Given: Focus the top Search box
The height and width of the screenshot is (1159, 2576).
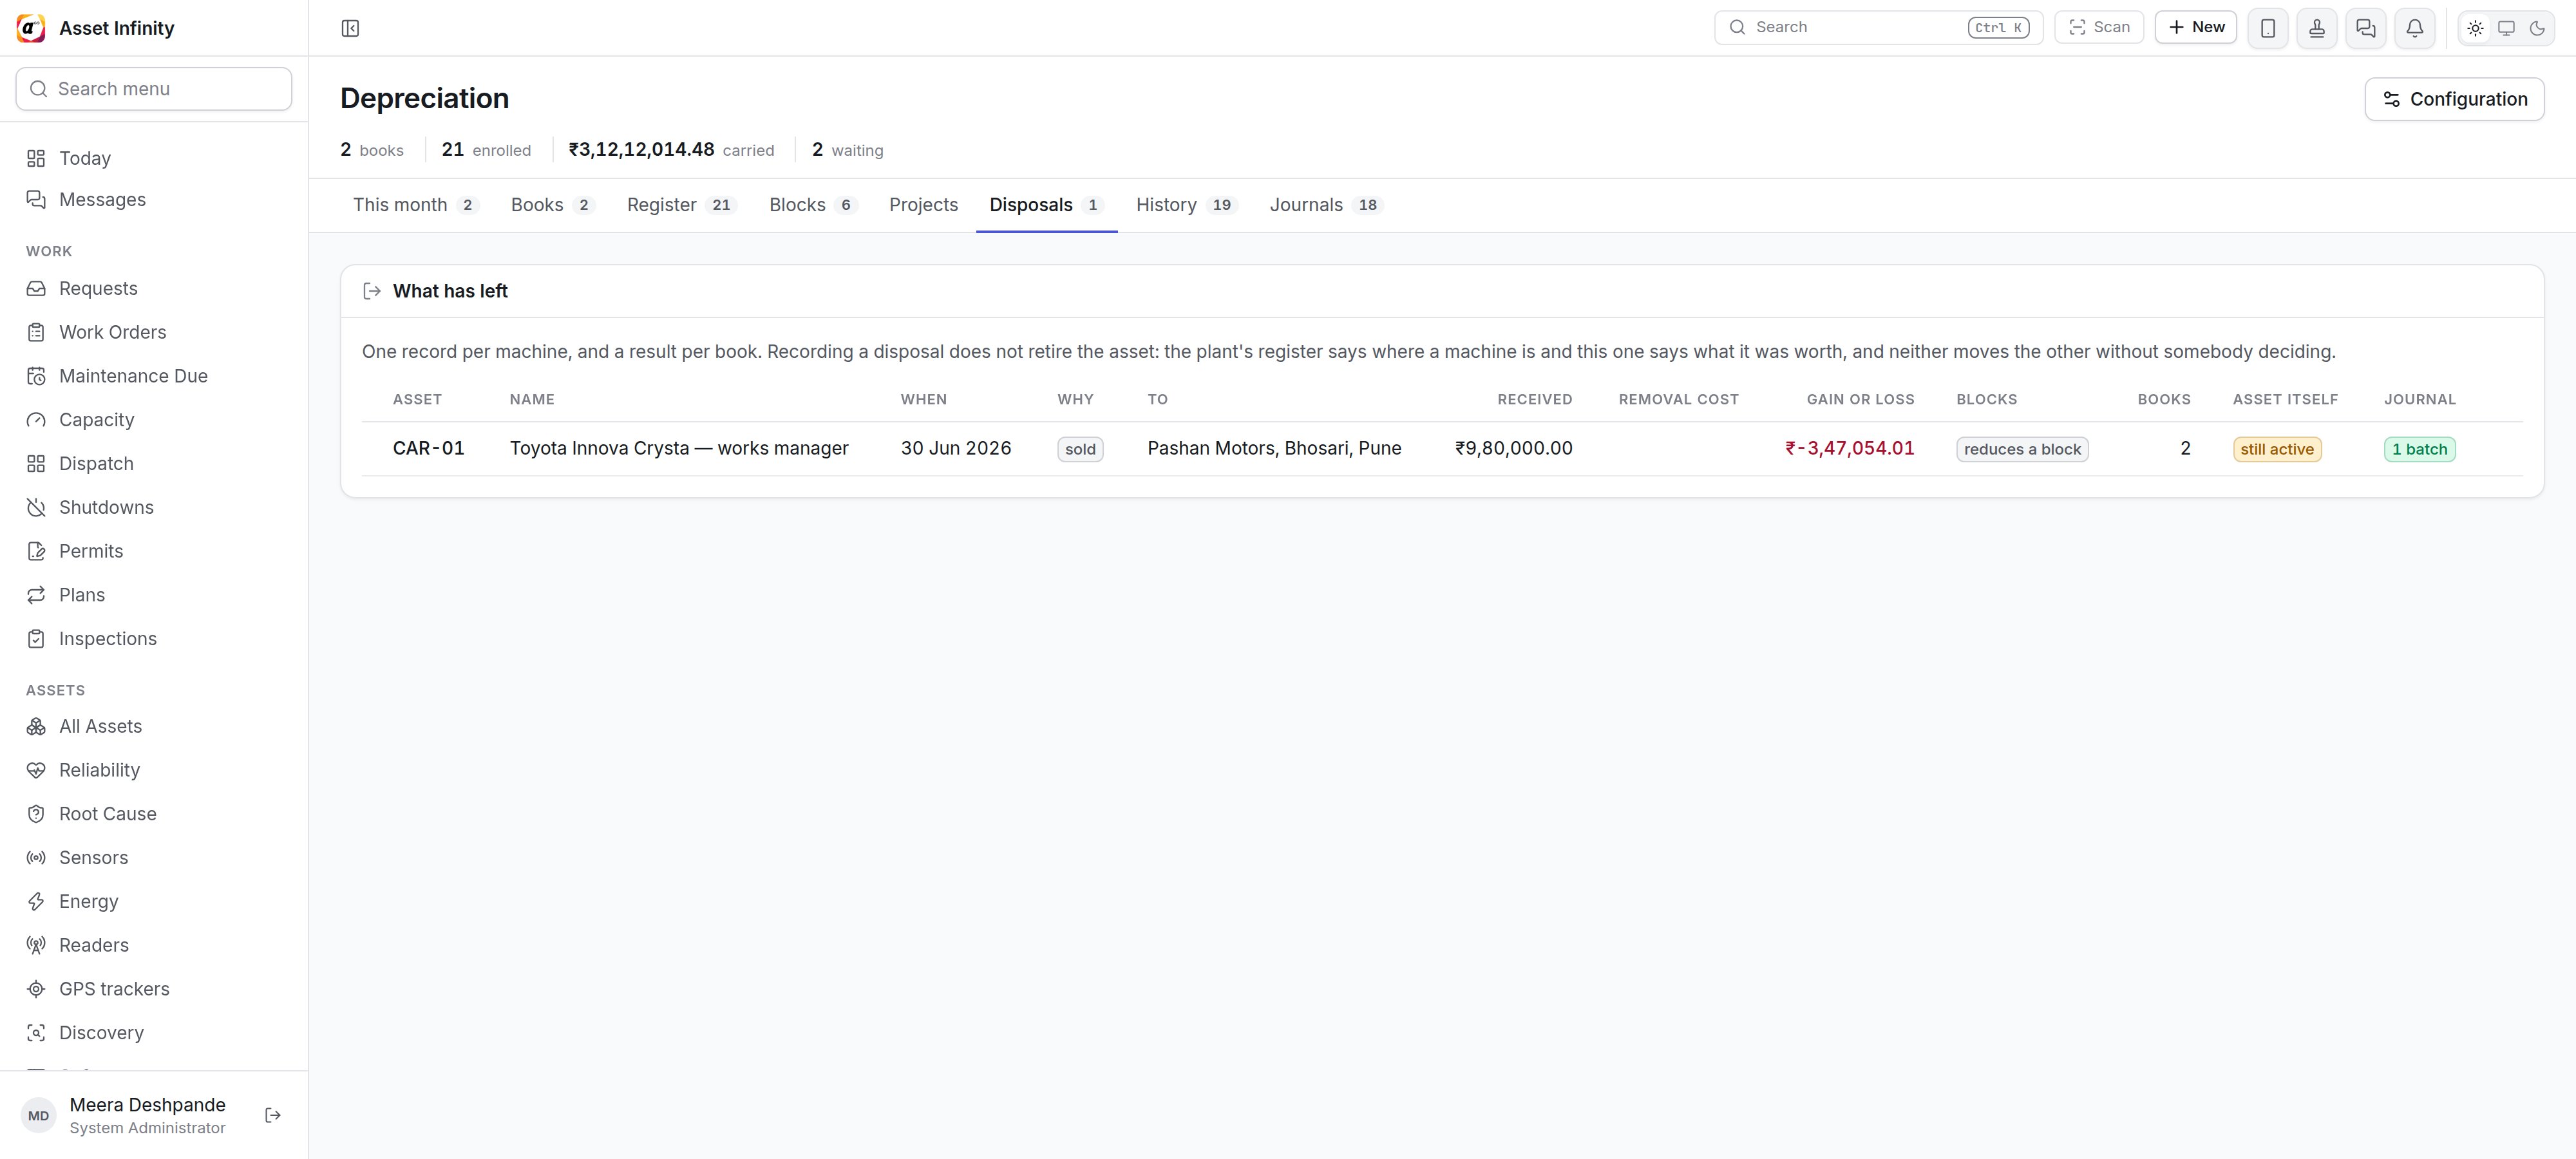Looking at the screenshot, I should point(1878,27).
